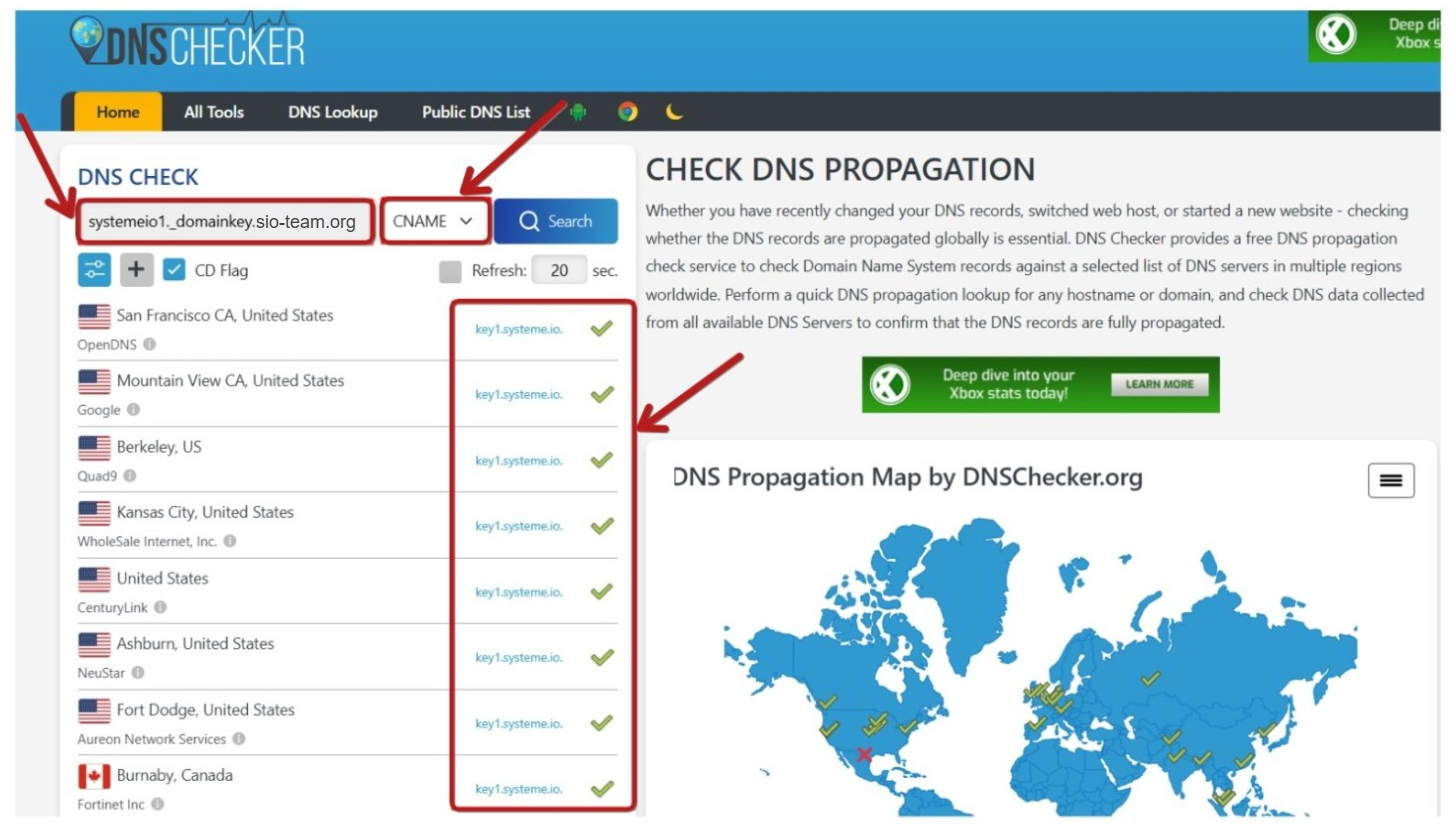Open the DNS settings sliders icon

tap(95, 270)
